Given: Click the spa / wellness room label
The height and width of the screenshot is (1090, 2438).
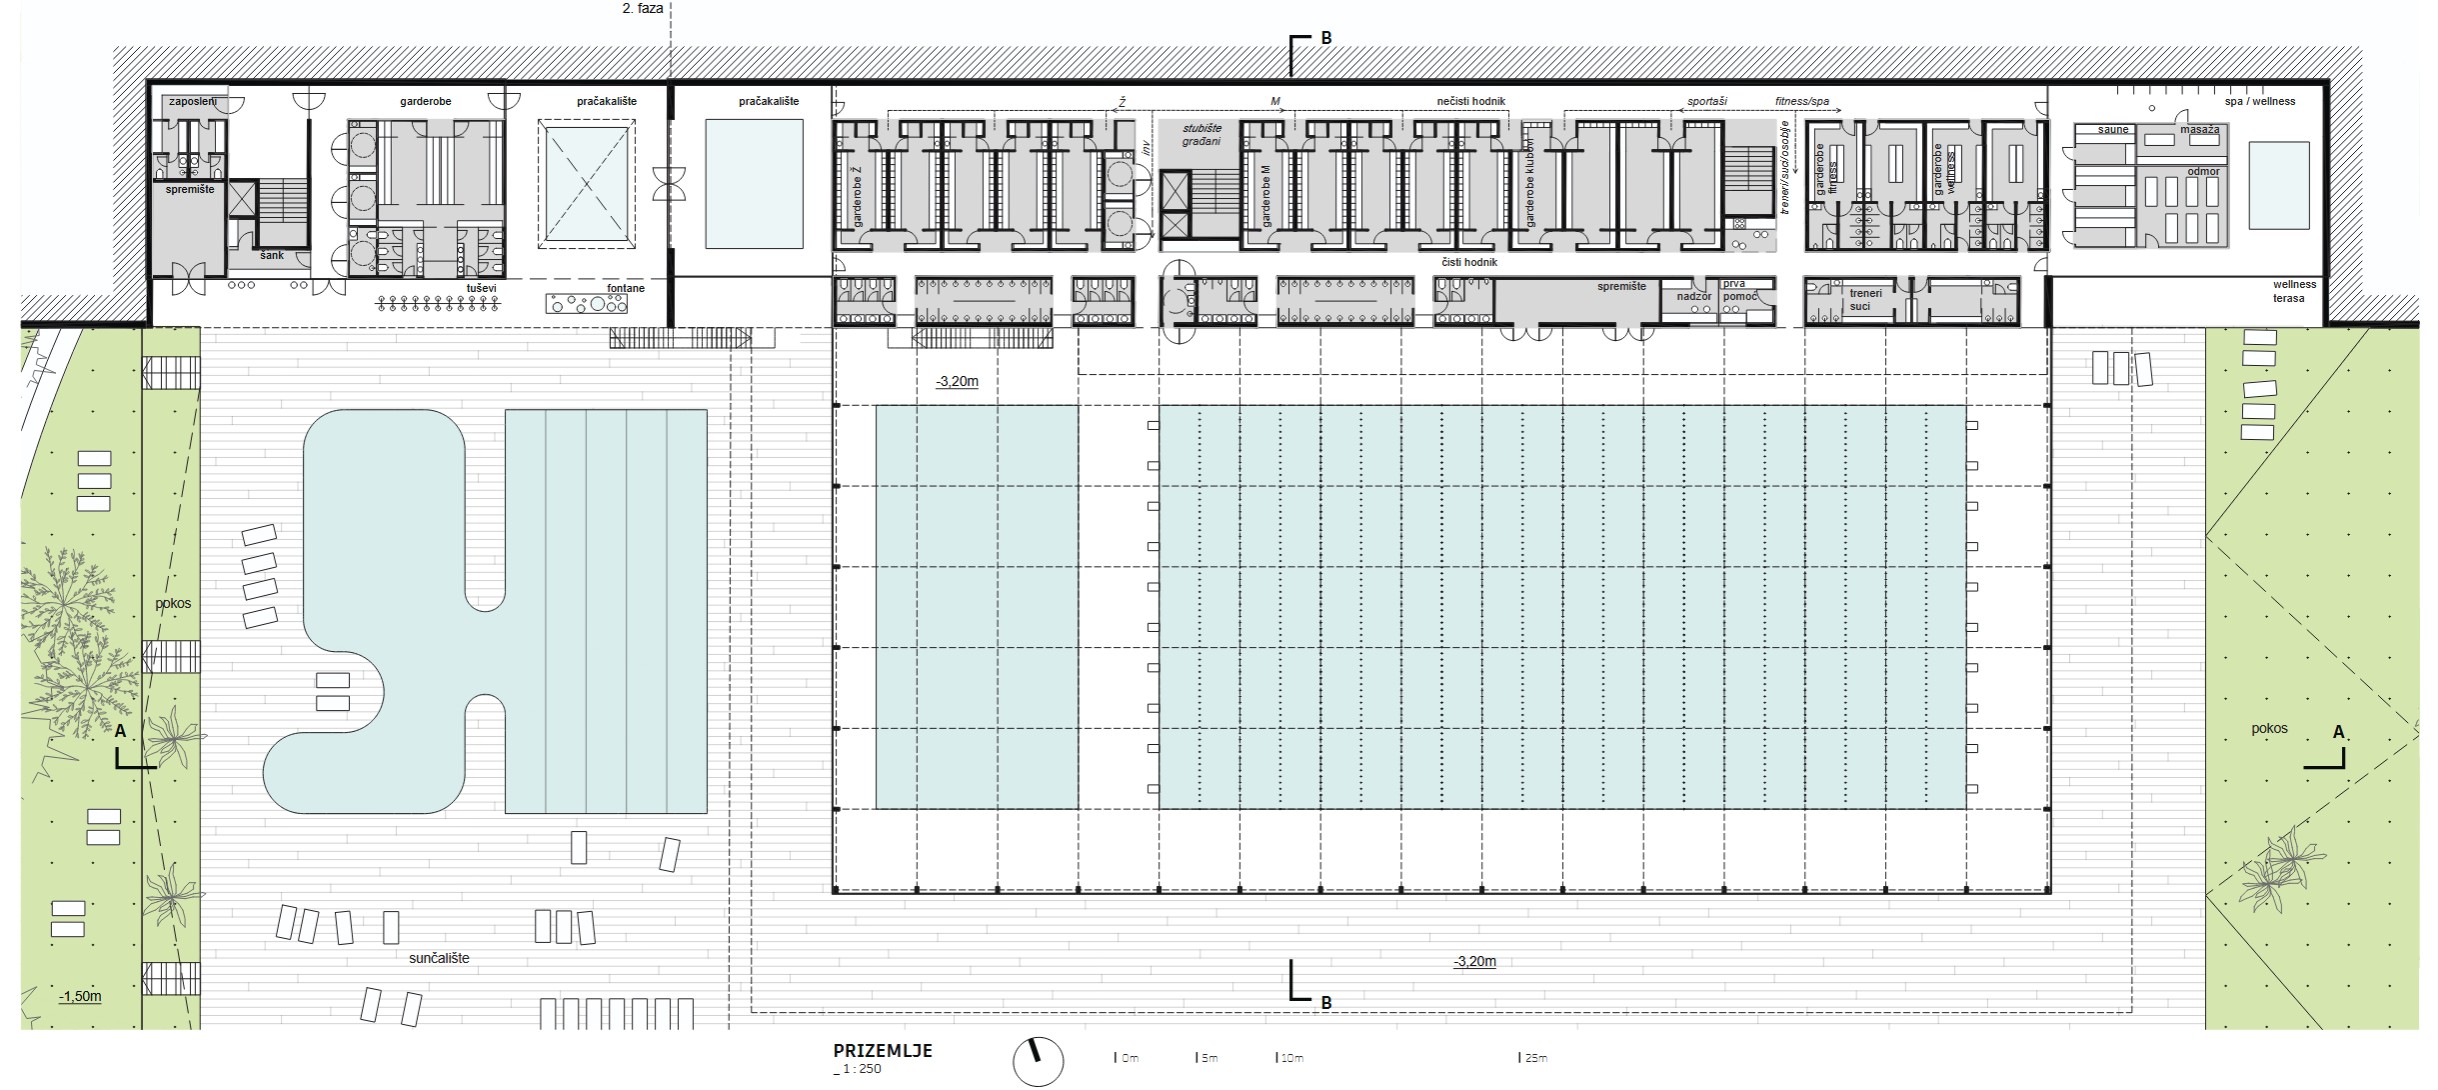Looking at the screenshot, I should (x=2259, y=101).
